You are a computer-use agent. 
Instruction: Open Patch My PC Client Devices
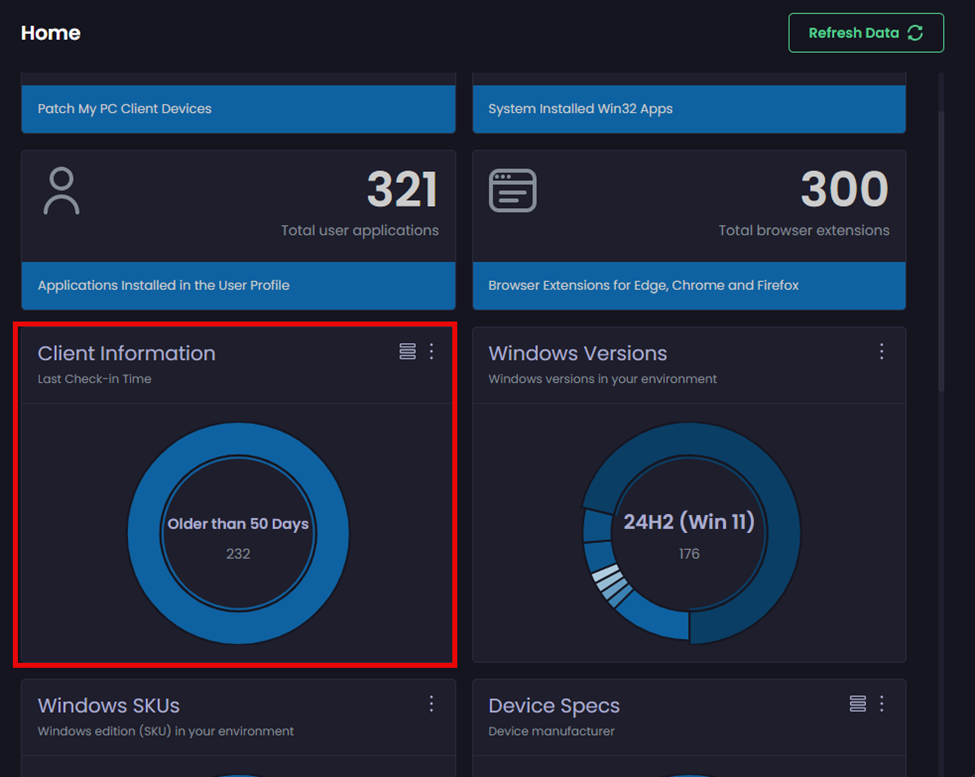[238, 109]
